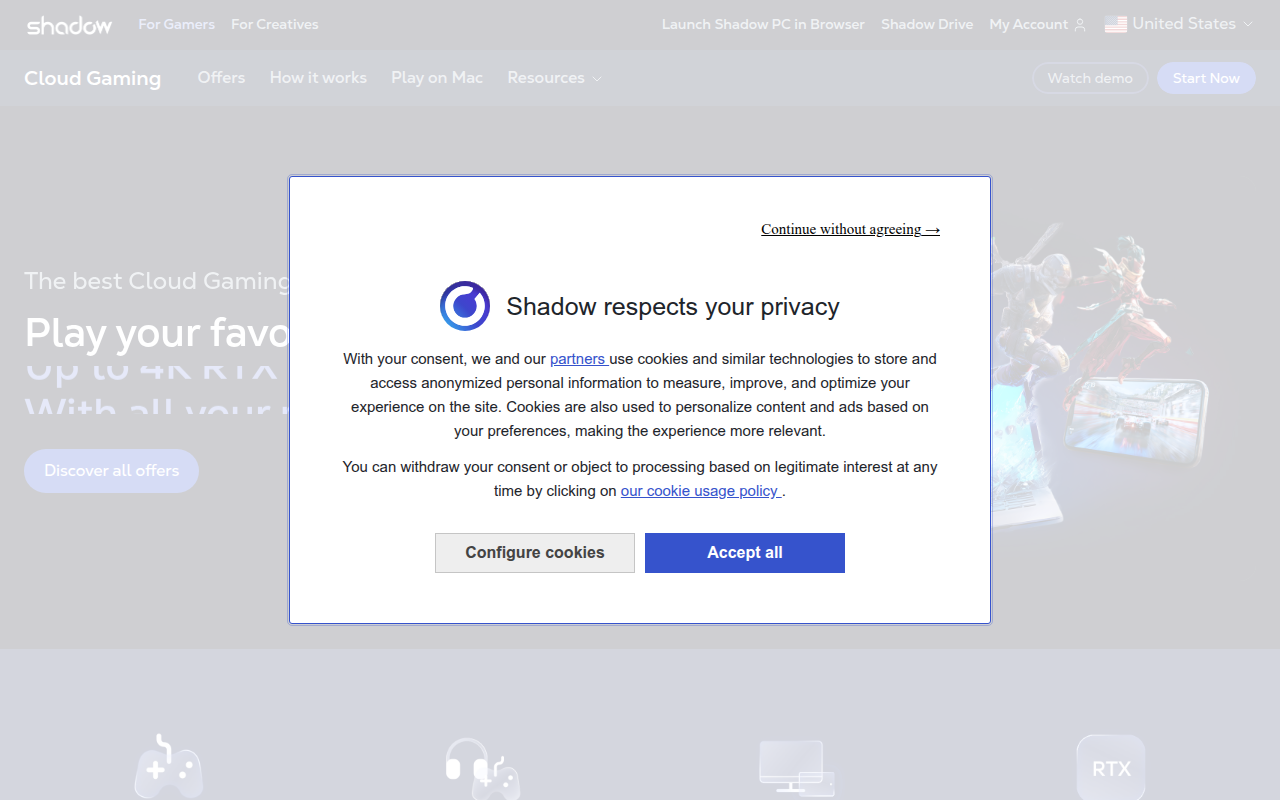Click the "Shadow respects your privacy" heading
The width and height of the screenshot is (1280, 800).
pyautogui.click(x=673, y=306)
